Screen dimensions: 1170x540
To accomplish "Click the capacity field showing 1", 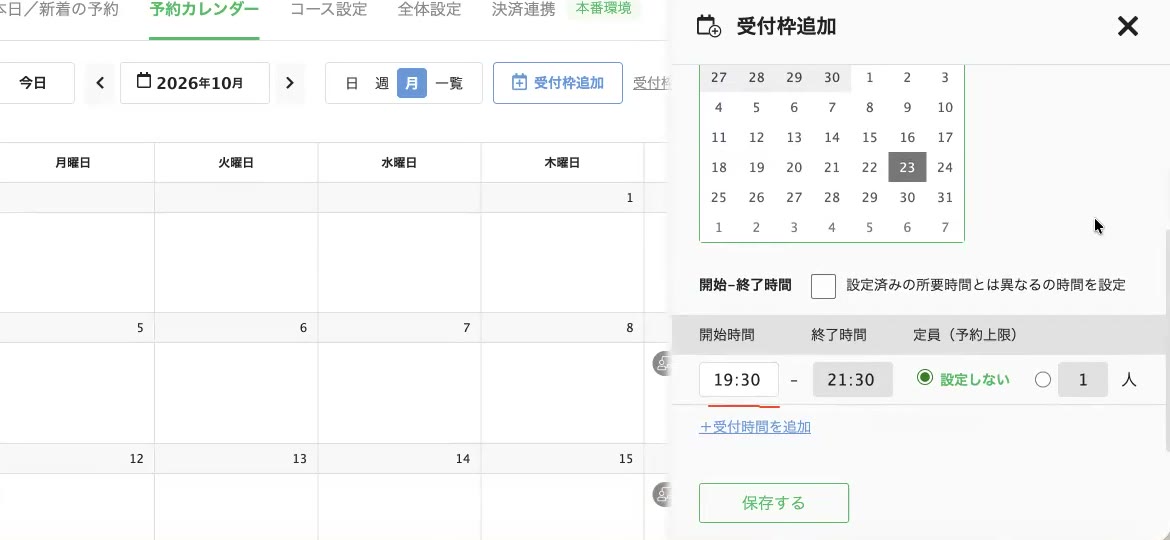I will [1083, 380].
